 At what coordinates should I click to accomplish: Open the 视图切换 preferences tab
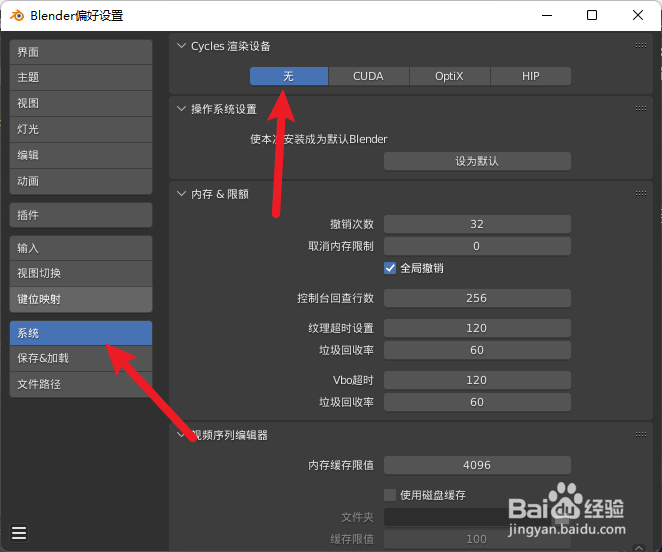[81, 273]
